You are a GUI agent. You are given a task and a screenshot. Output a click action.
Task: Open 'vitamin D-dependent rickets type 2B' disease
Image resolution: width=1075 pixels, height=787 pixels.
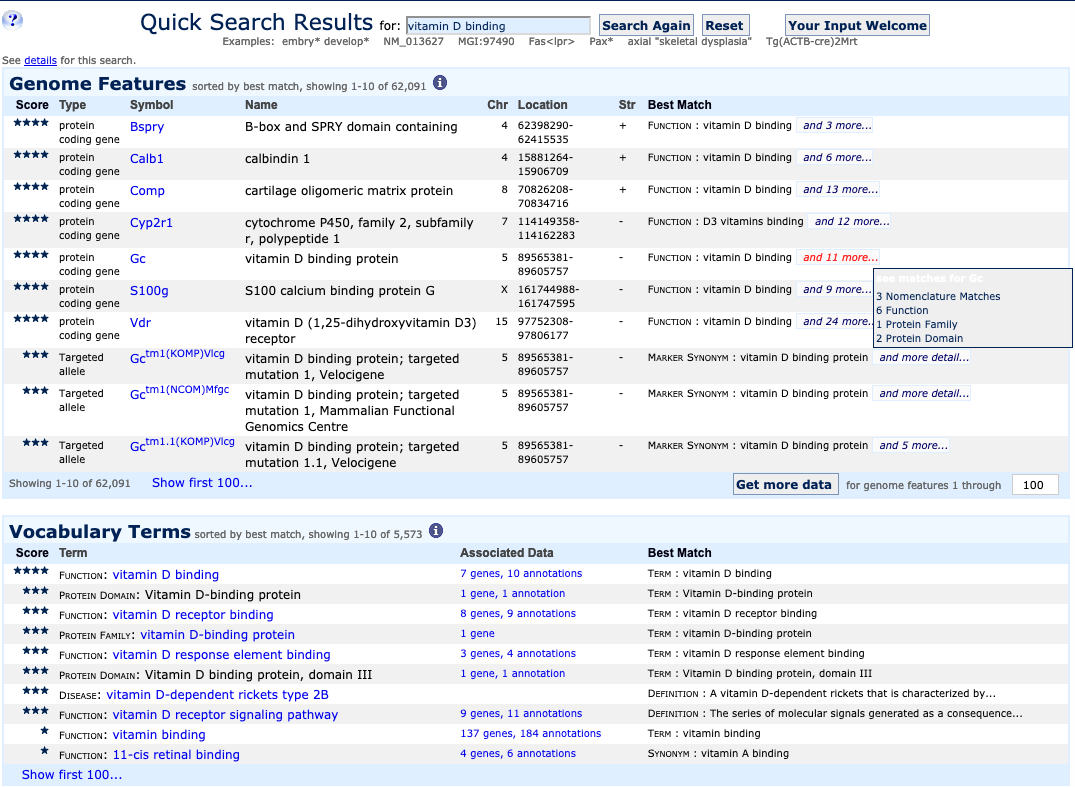coord(217,694)
